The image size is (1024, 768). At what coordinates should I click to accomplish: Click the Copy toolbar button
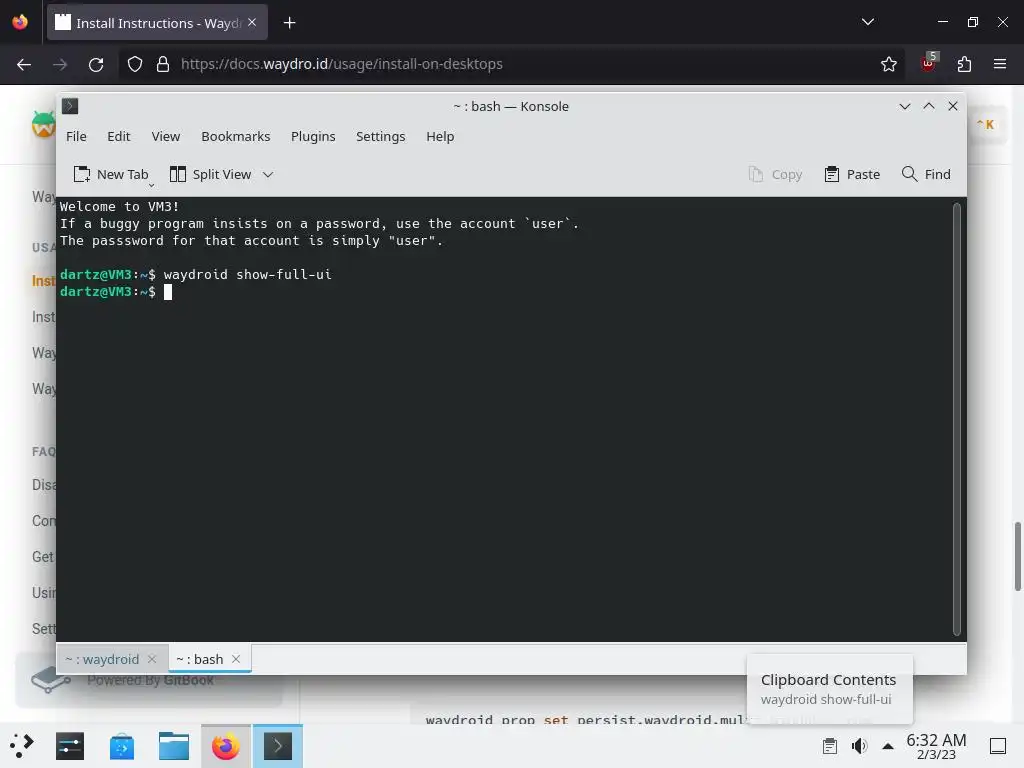(x=775, y=174)
